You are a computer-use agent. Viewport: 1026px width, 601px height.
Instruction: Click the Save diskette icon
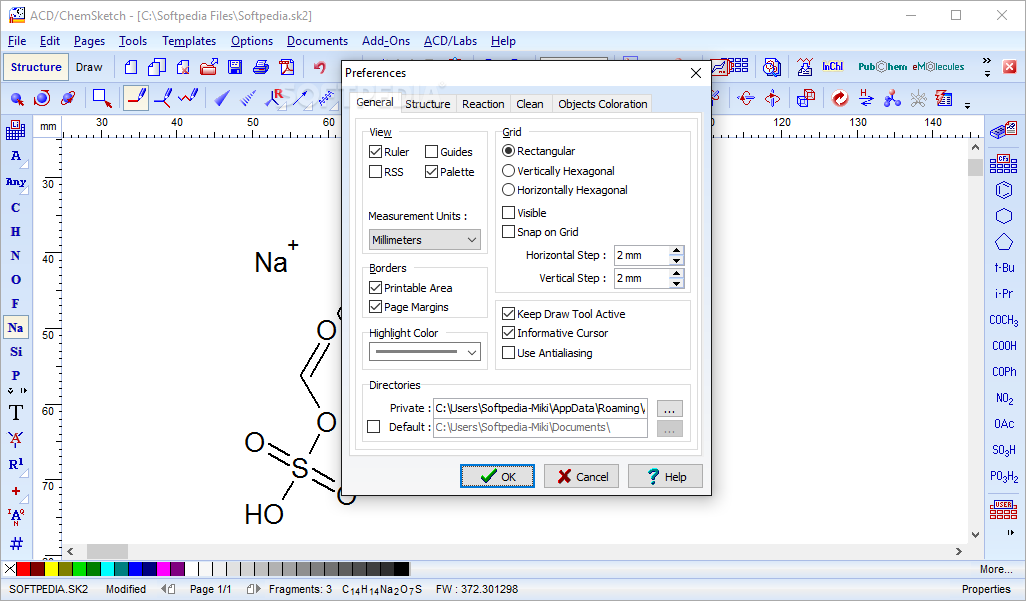tap(235, 67)
